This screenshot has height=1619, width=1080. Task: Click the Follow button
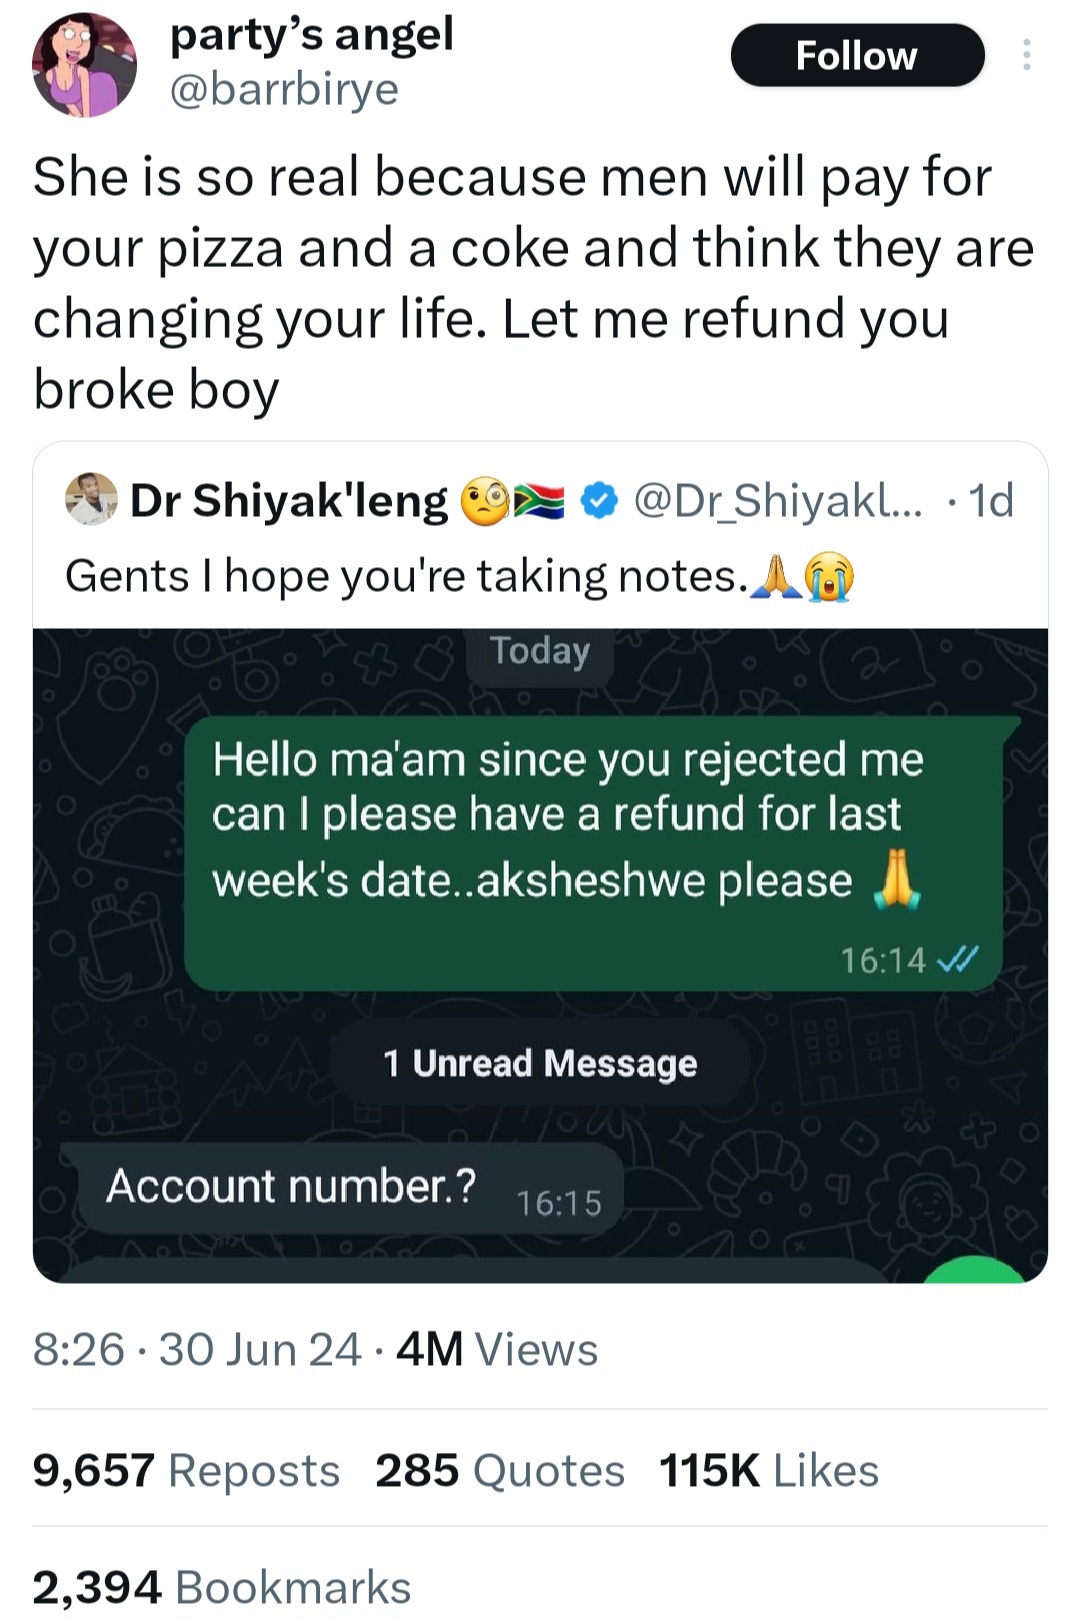click(x=857, y=56)
